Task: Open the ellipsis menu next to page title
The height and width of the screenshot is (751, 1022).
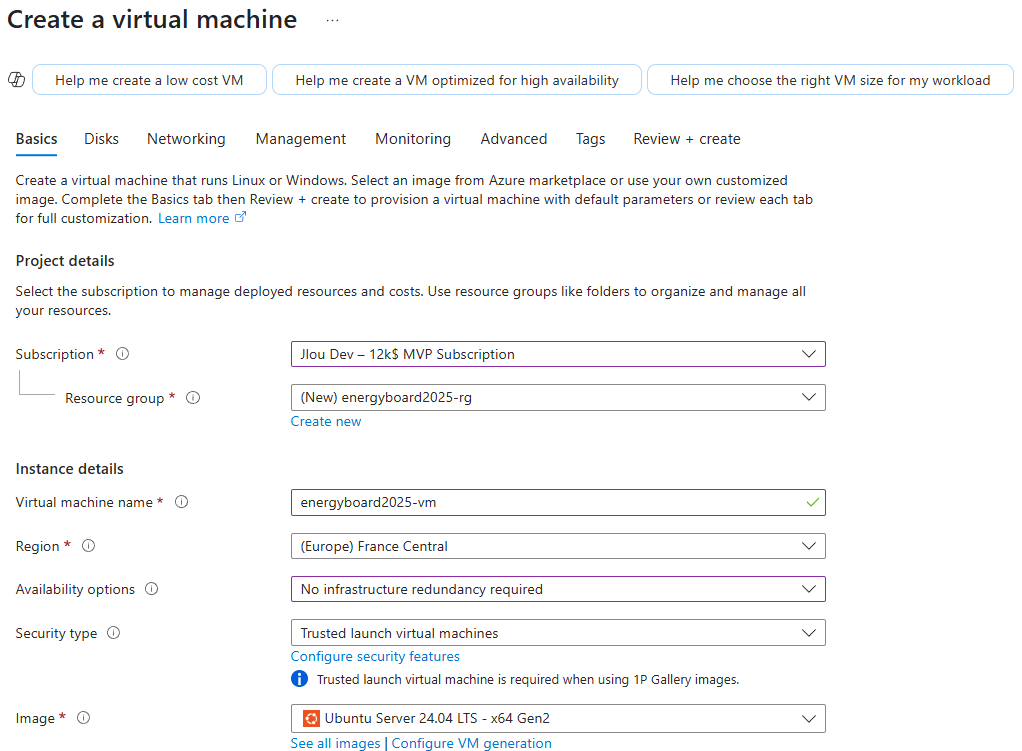Action: [x=332, y=20]
